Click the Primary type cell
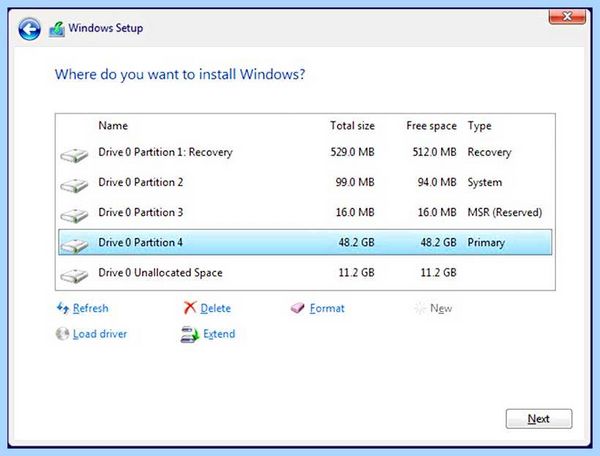The width and height of the screenshot is (600, 456). 486,243
